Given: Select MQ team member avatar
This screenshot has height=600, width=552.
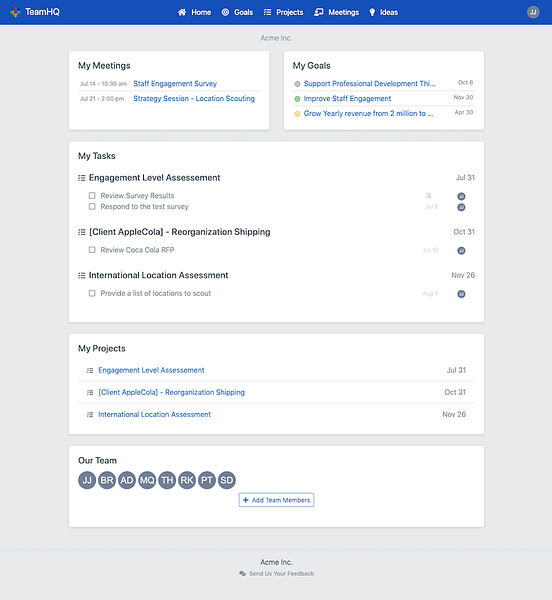Looking at the screenshot, I should pyautogui.click(x=147, y=480).
